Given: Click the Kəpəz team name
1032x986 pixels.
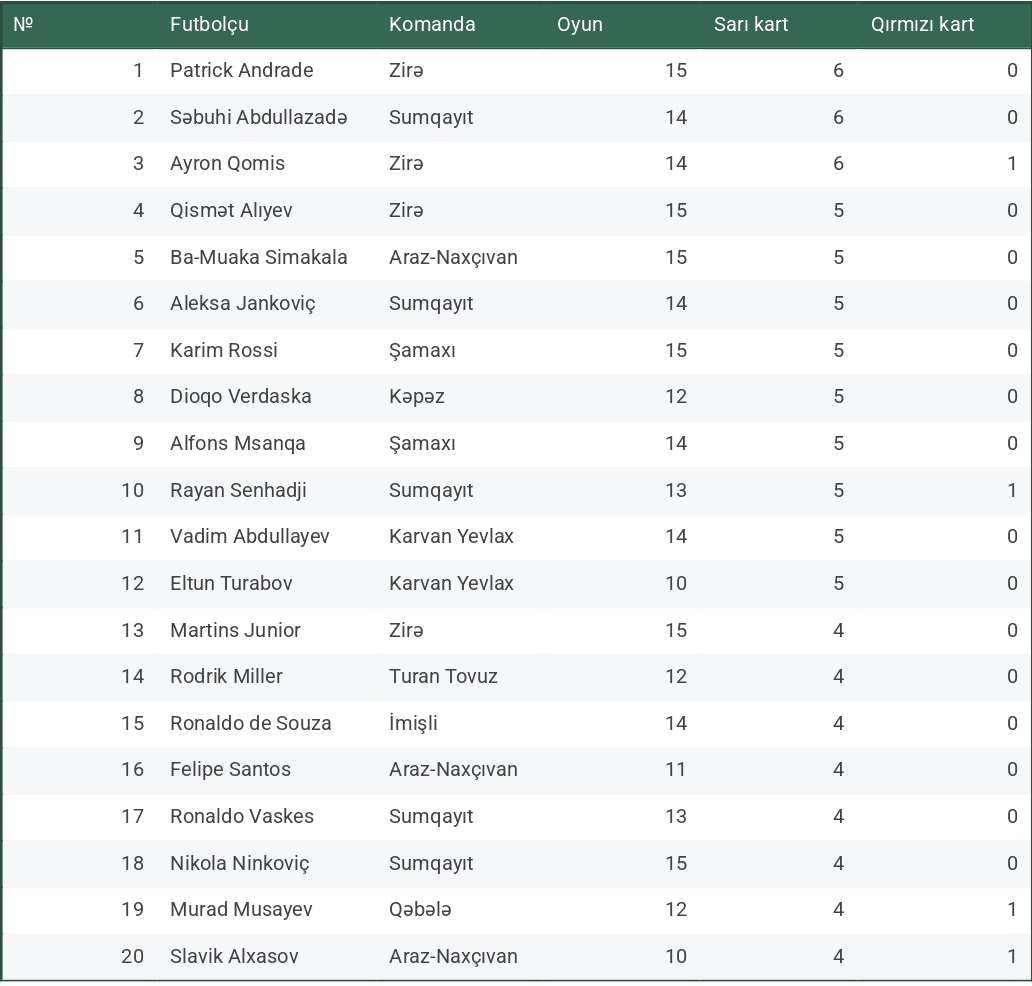Looking at the screenshot, I should point(417,396).
